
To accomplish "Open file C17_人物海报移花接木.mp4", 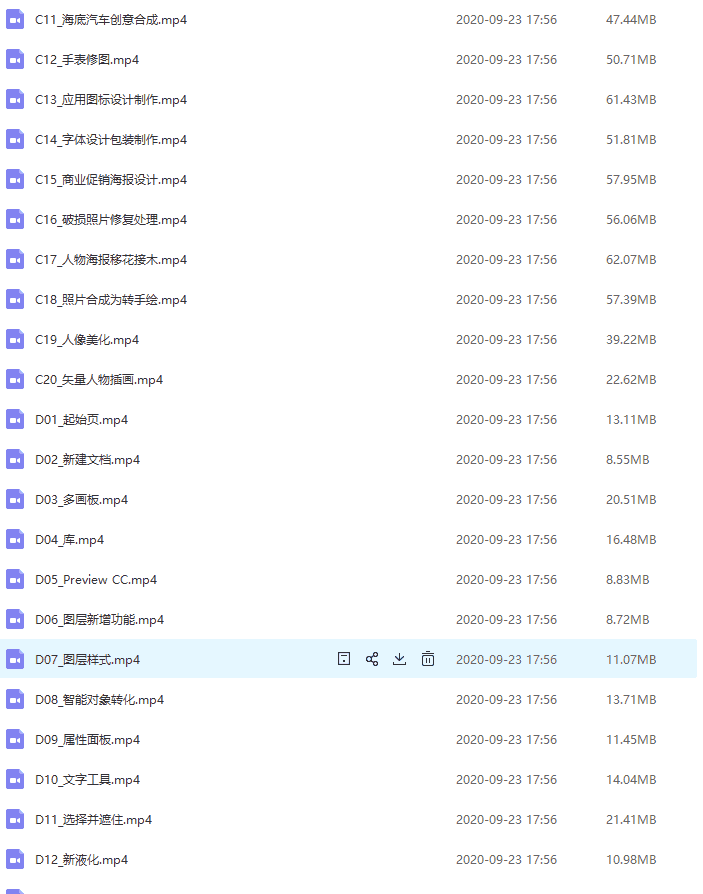I will [111, 259].
